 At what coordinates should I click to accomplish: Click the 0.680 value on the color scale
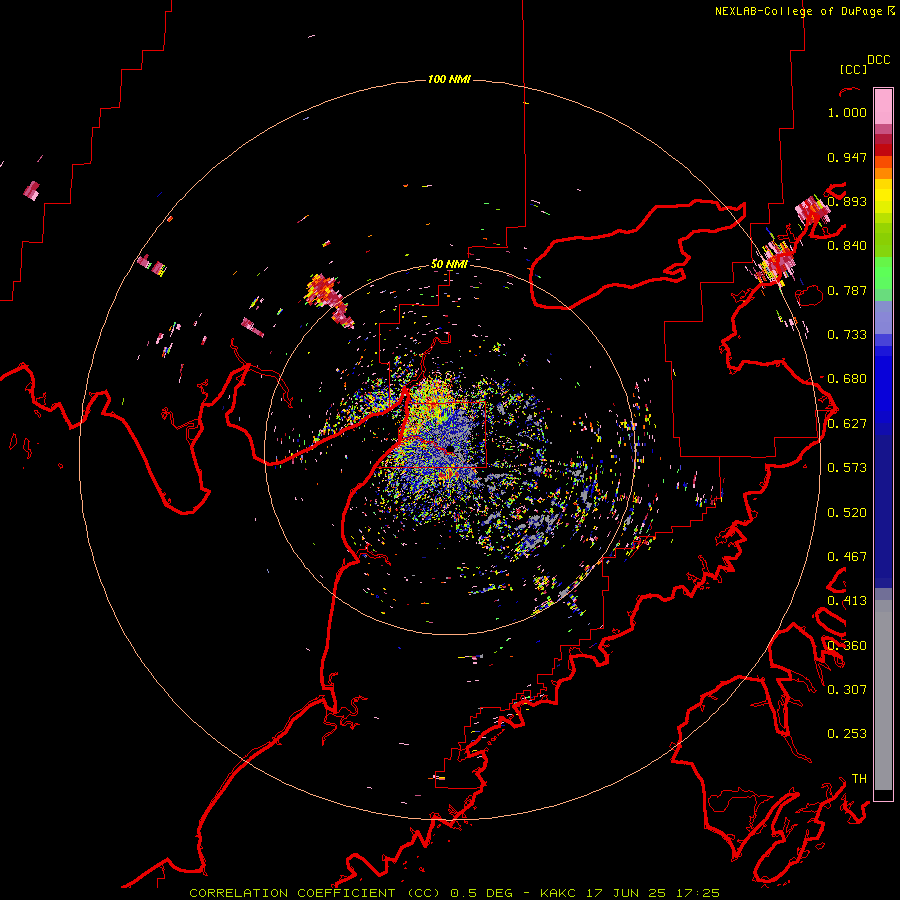click(847, 379)
